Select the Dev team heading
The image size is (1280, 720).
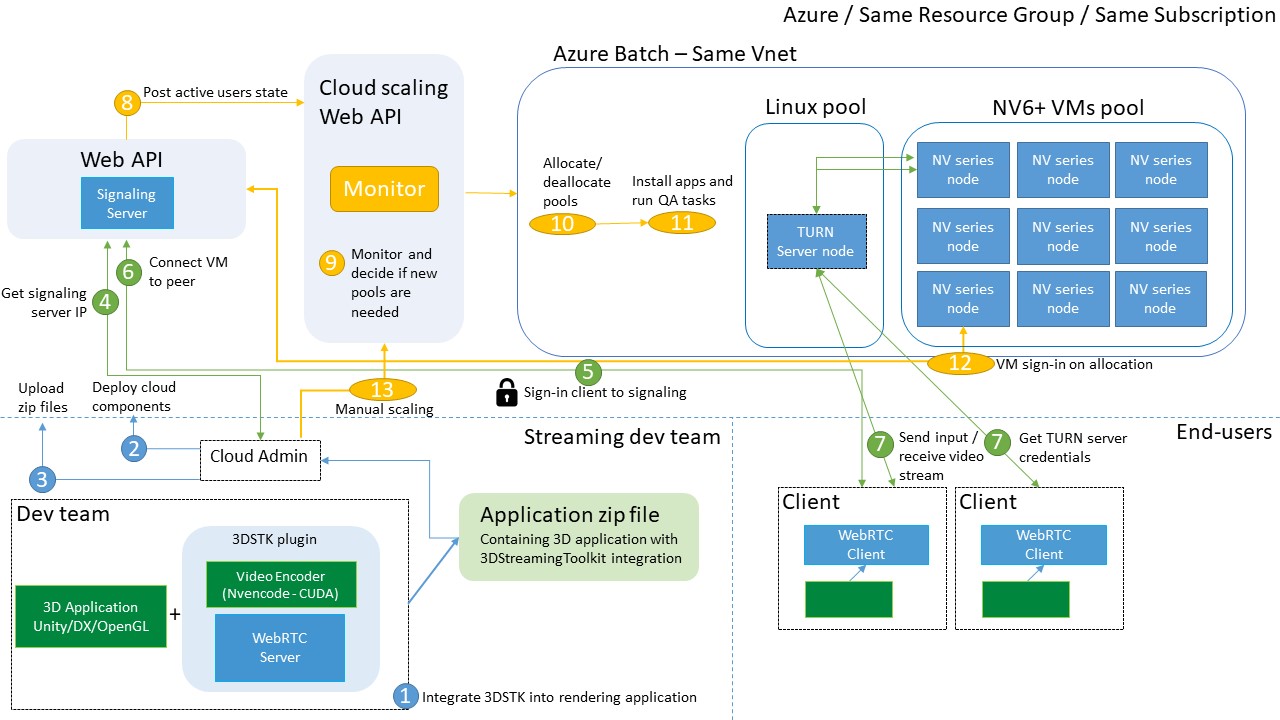(64, 514)
